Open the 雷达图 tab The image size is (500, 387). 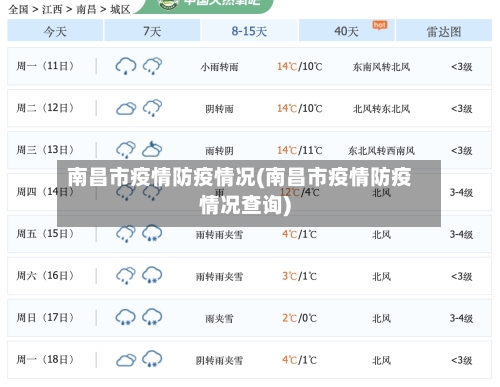444,30
